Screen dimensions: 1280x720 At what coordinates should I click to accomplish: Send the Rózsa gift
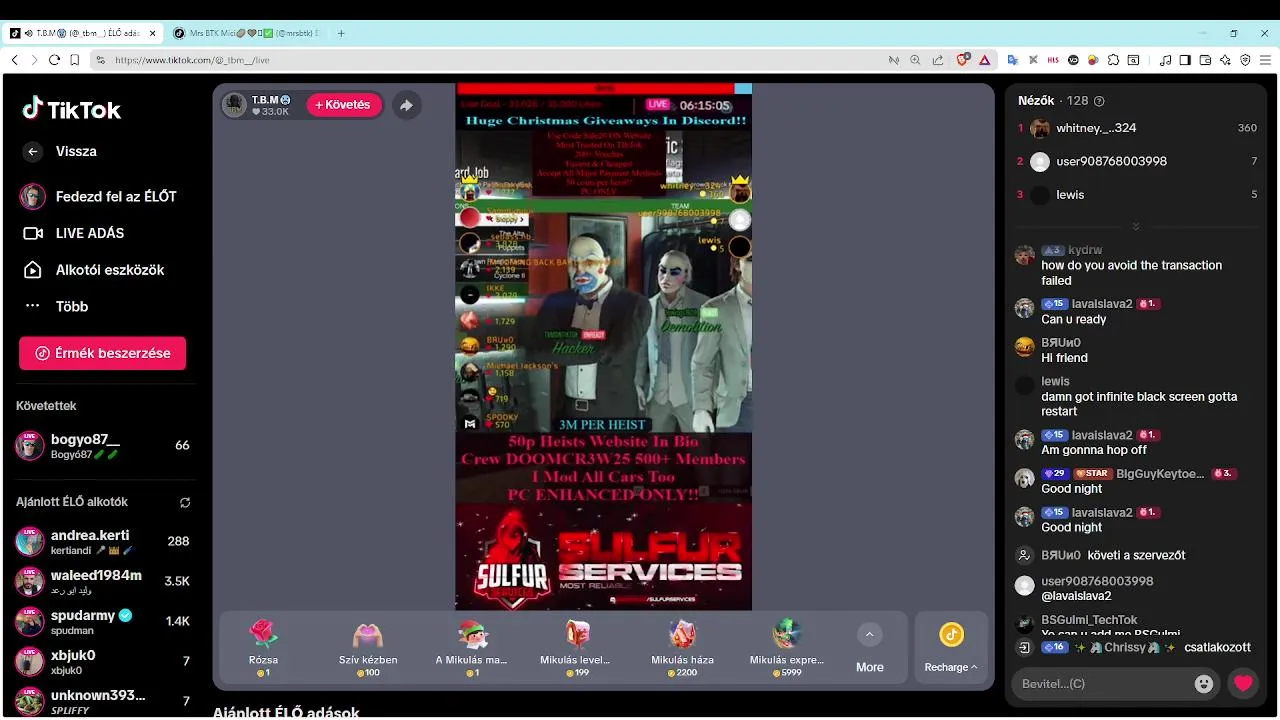tap(263, 648)
